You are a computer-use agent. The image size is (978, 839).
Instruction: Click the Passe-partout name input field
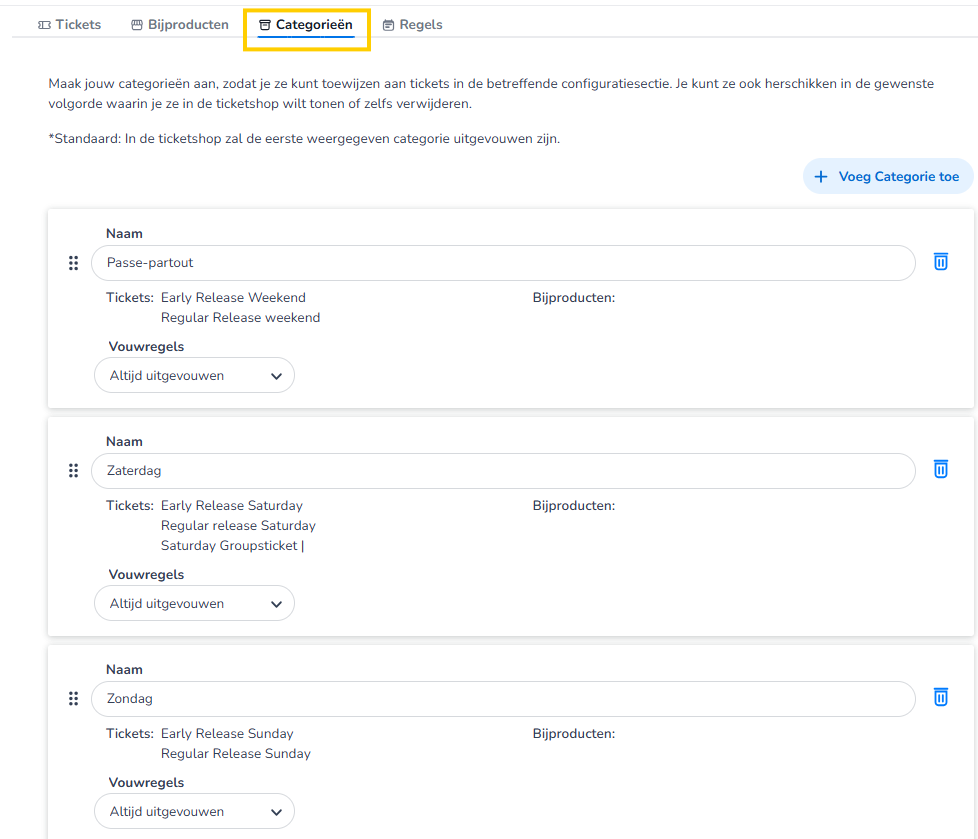[502, 263]
